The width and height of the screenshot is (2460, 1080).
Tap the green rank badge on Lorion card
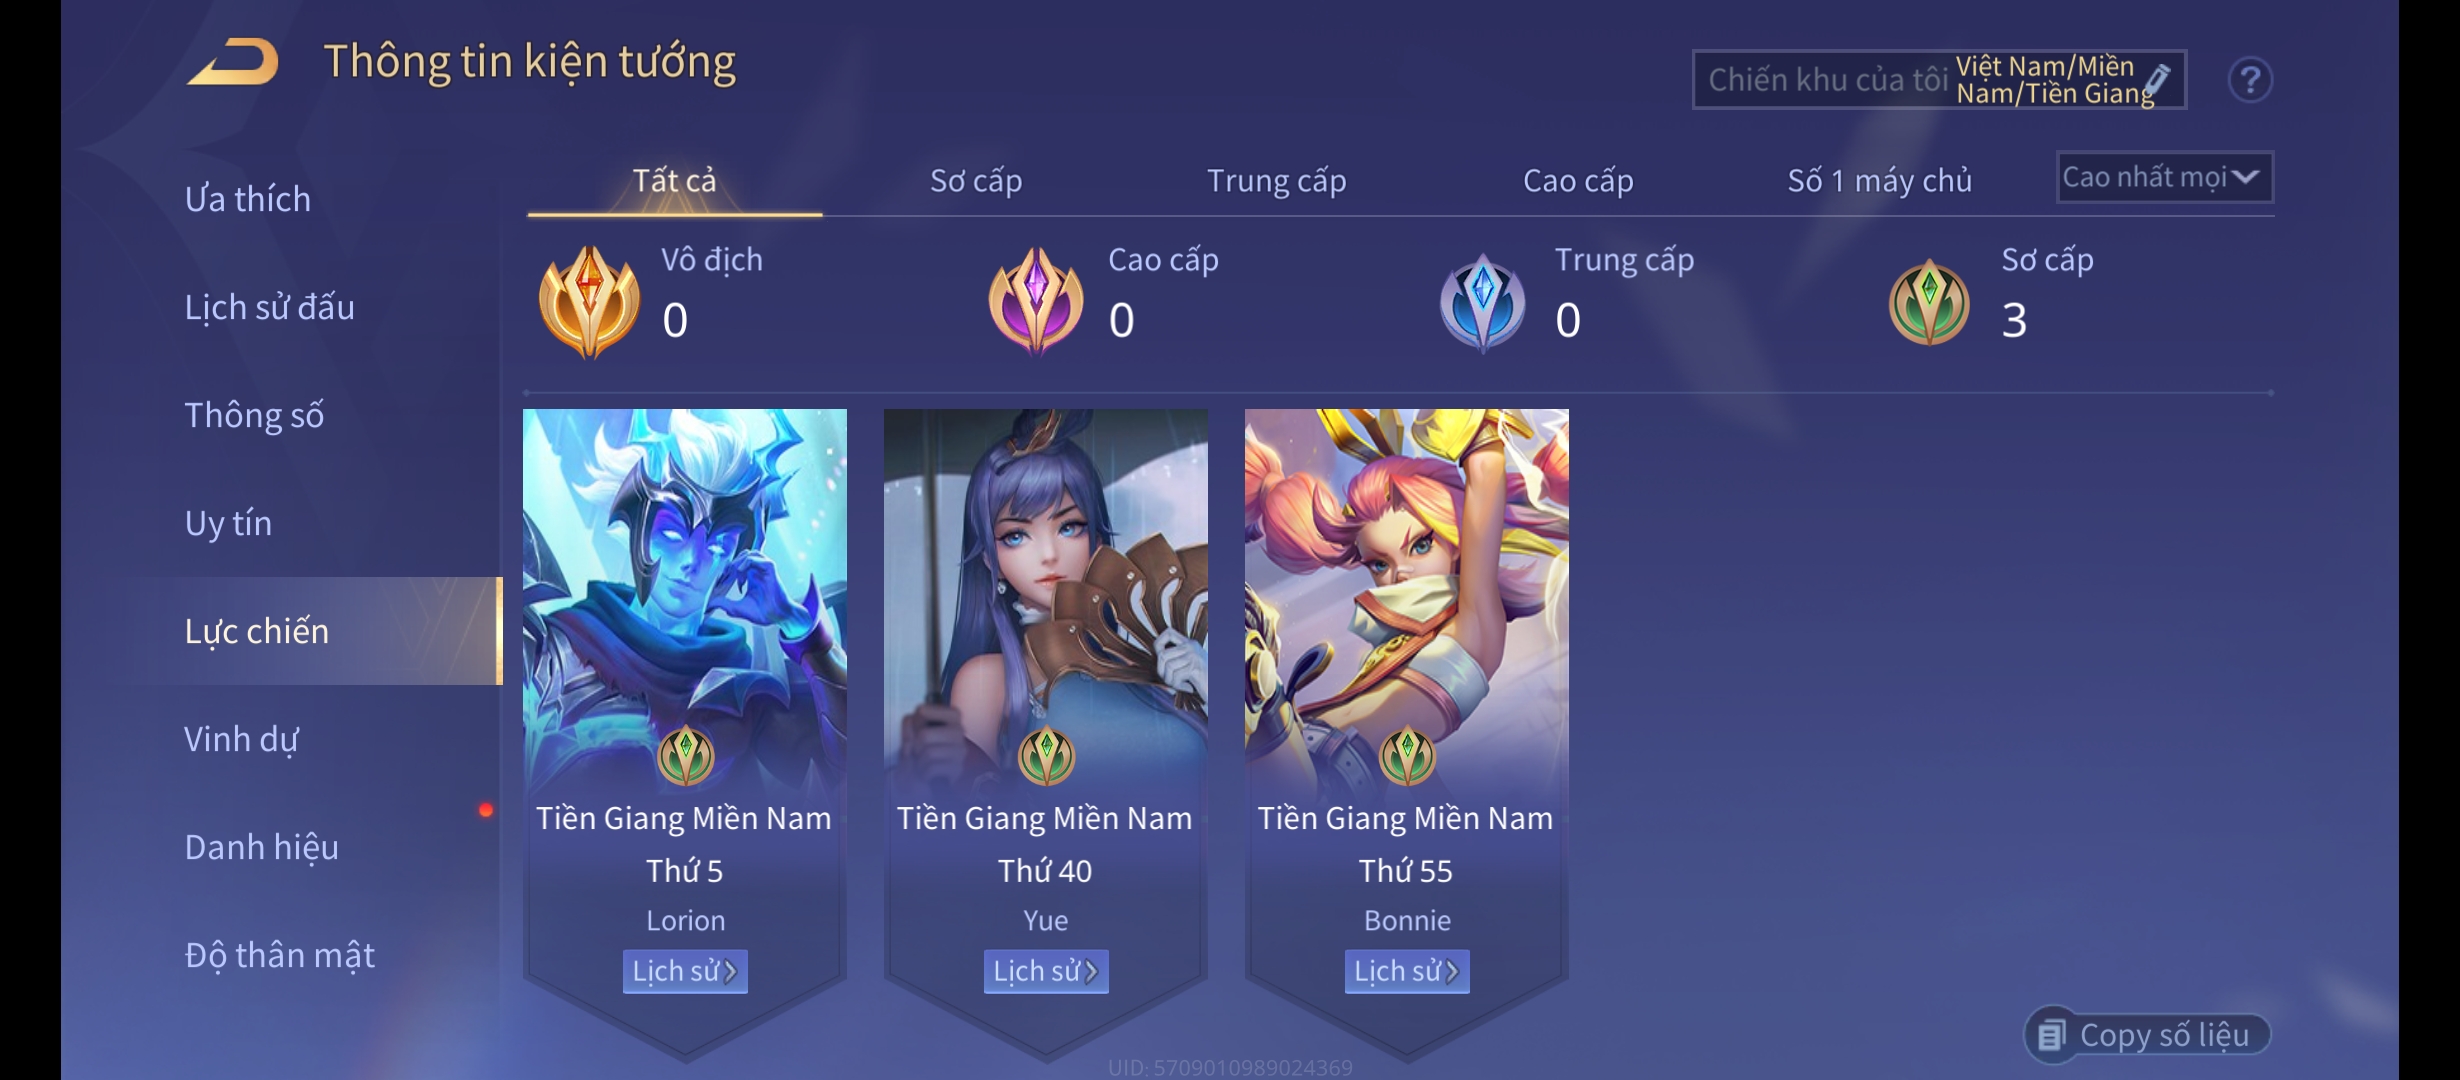(686, 756)
